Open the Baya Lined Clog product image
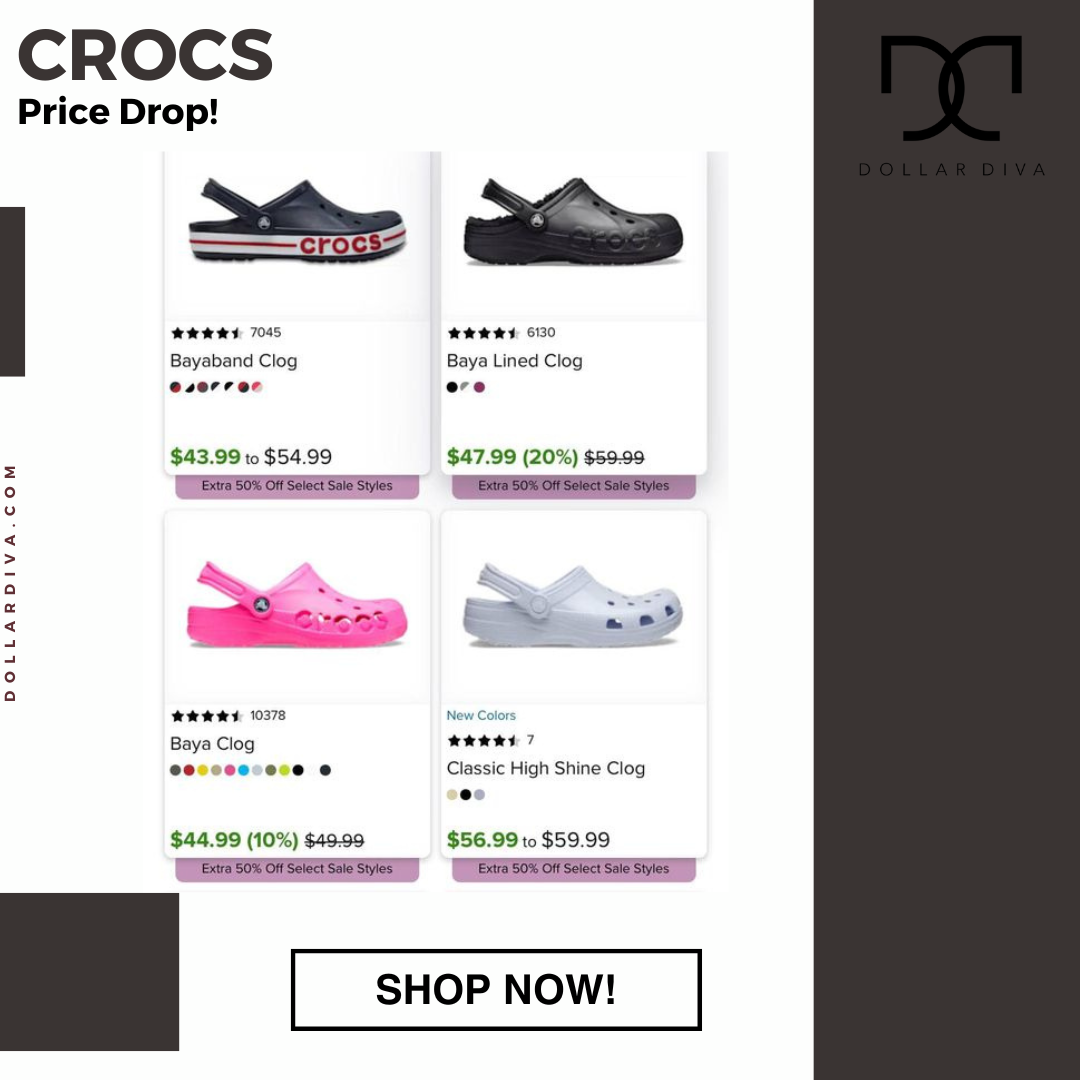The height and width of the screenshot is (1080, 1080). point(573,222)
